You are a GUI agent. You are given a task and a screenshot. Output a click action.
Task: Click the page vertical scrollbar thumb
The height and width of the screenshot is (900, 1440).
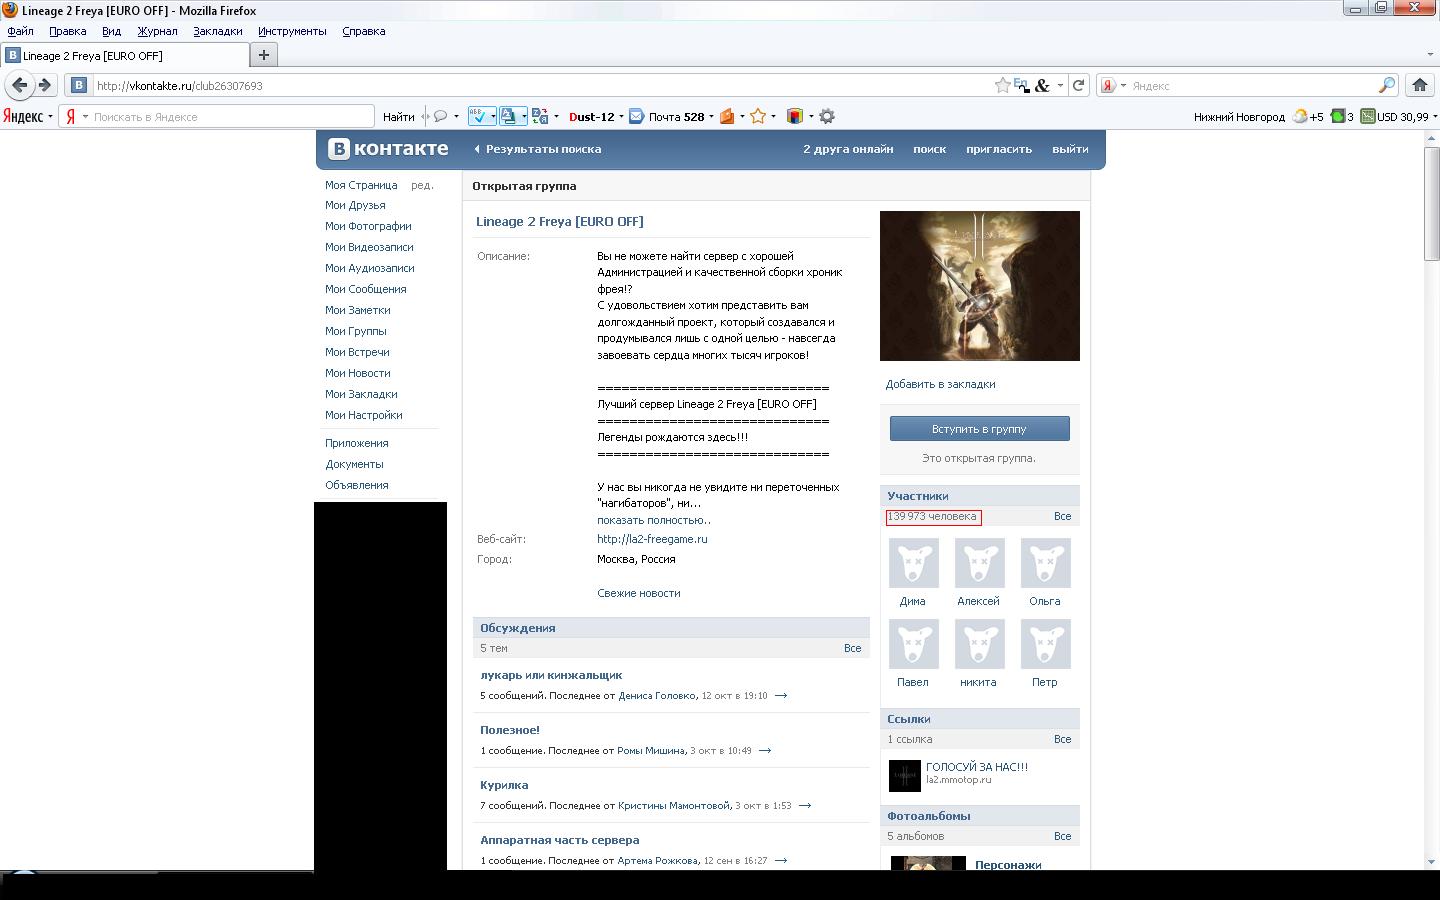(x=1431, y=206)
